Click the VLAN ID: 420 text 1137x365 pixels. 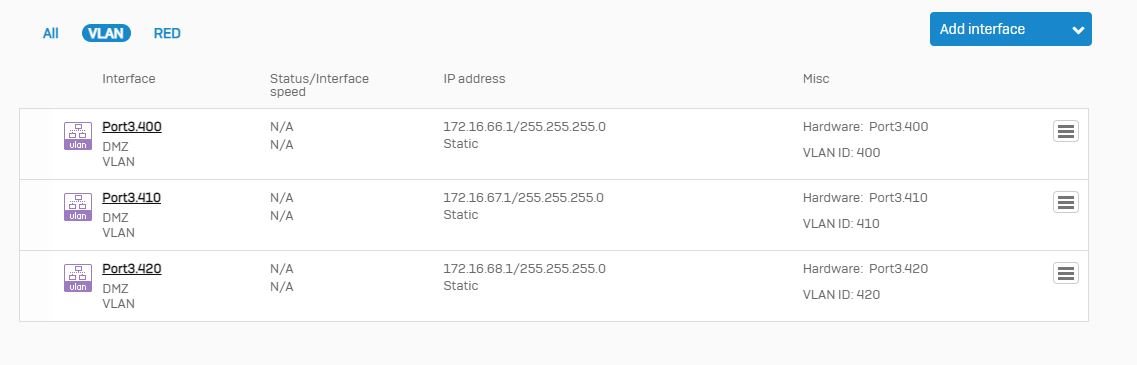pyautogui.click(x=841, y=295)
